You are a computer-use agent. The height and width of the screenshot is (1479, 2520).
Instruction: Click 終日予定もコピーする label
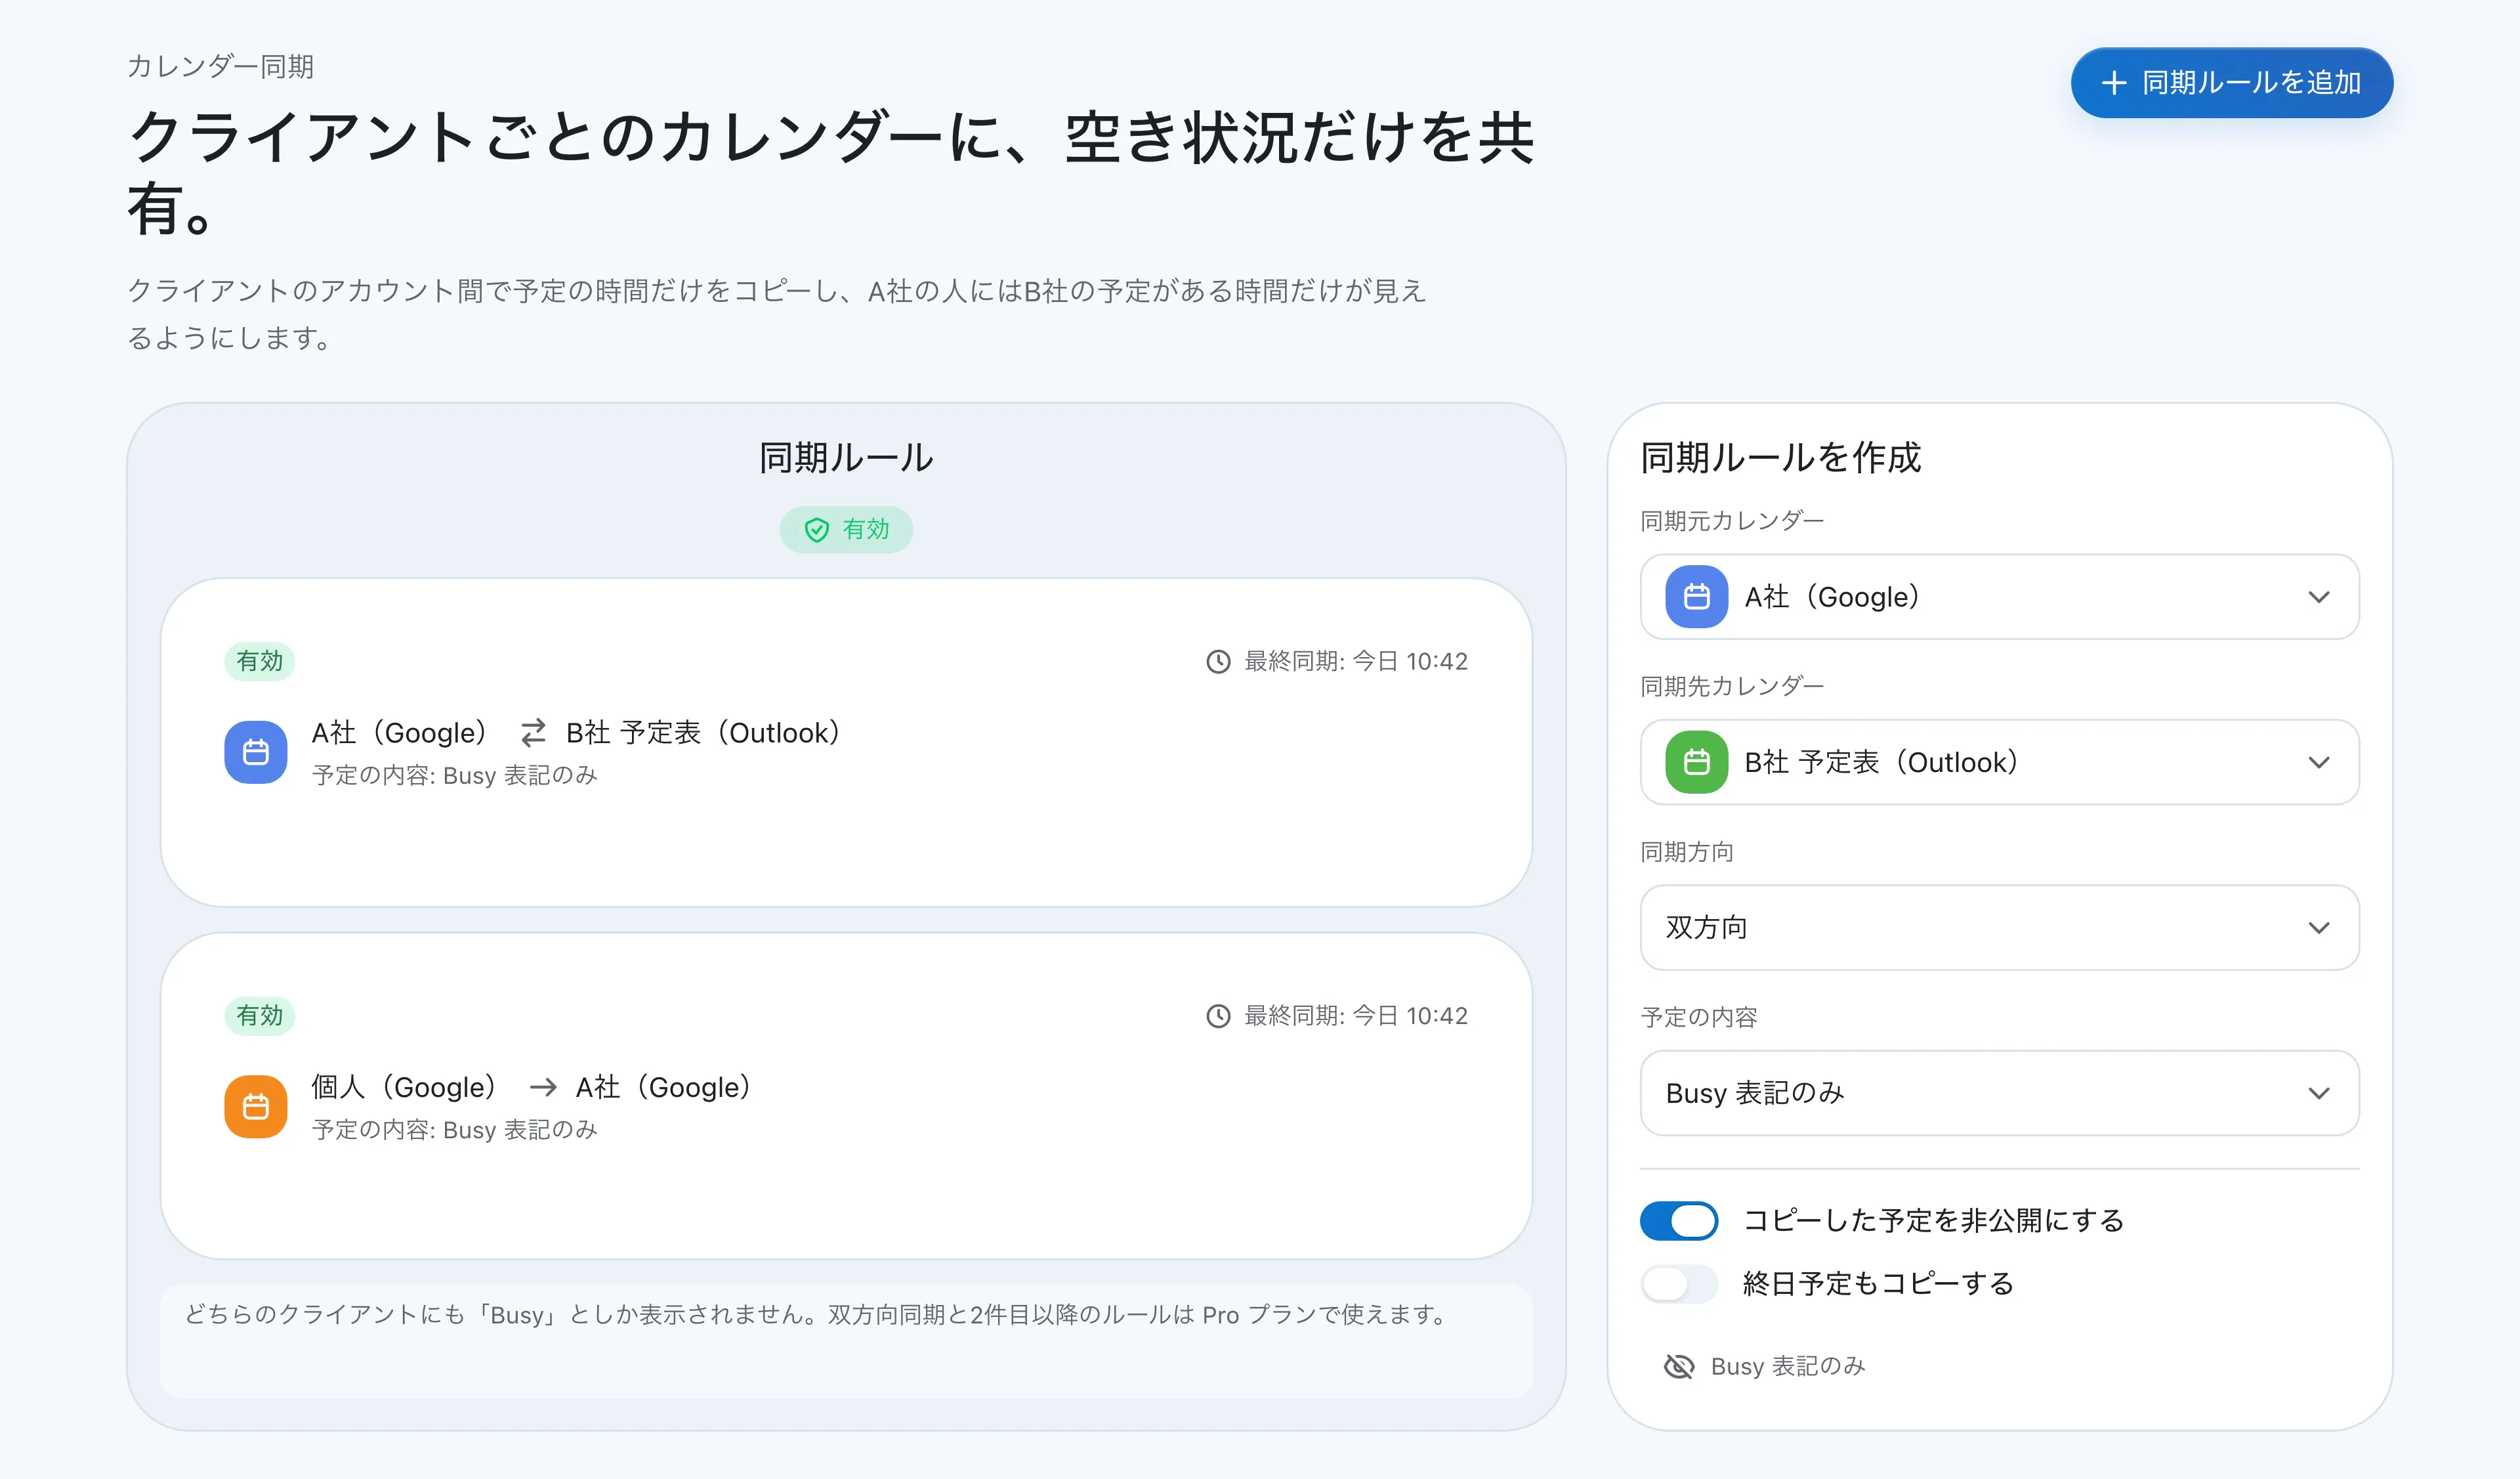pyautogui.click(x=1878, y=1283)
